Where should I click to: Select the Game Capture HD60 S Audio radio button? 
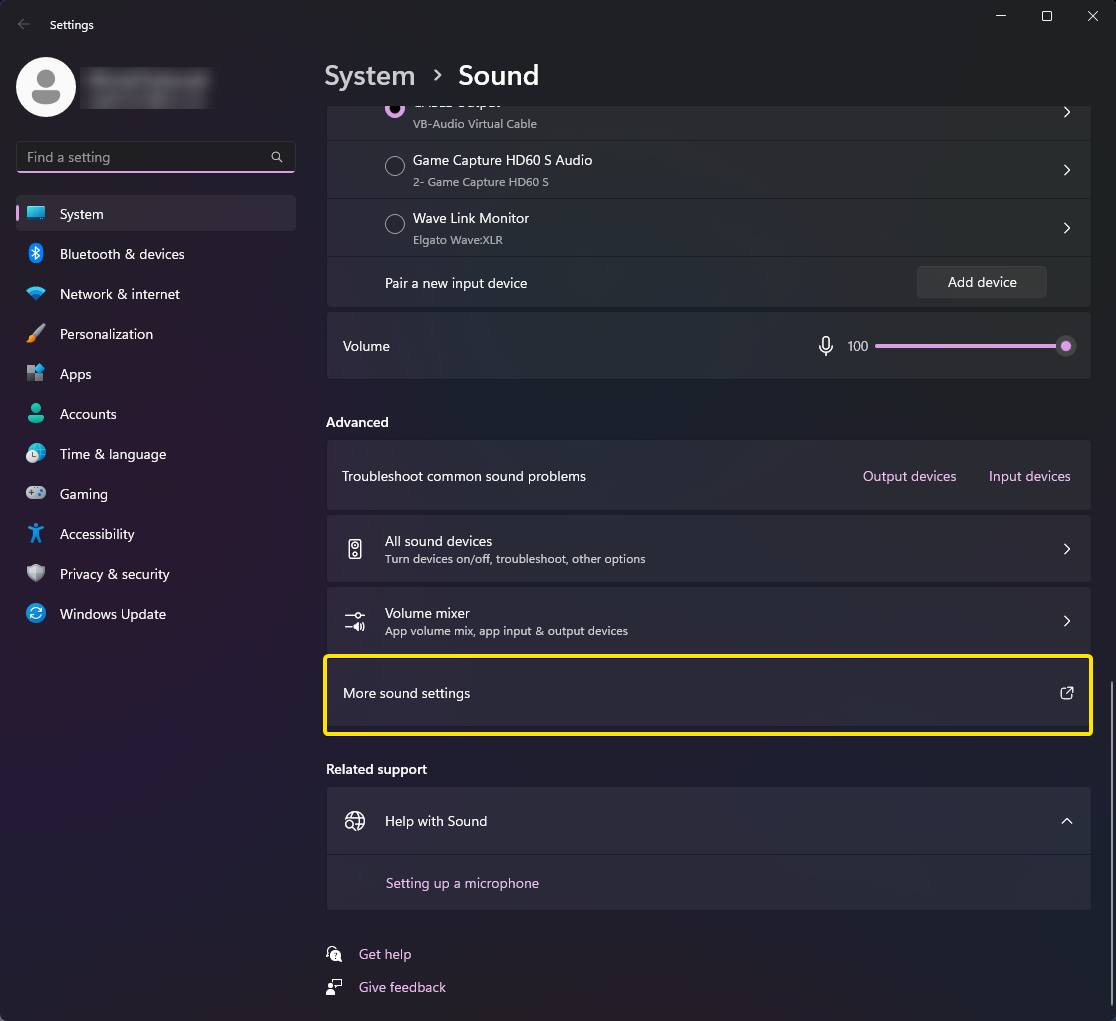point(394,166)
